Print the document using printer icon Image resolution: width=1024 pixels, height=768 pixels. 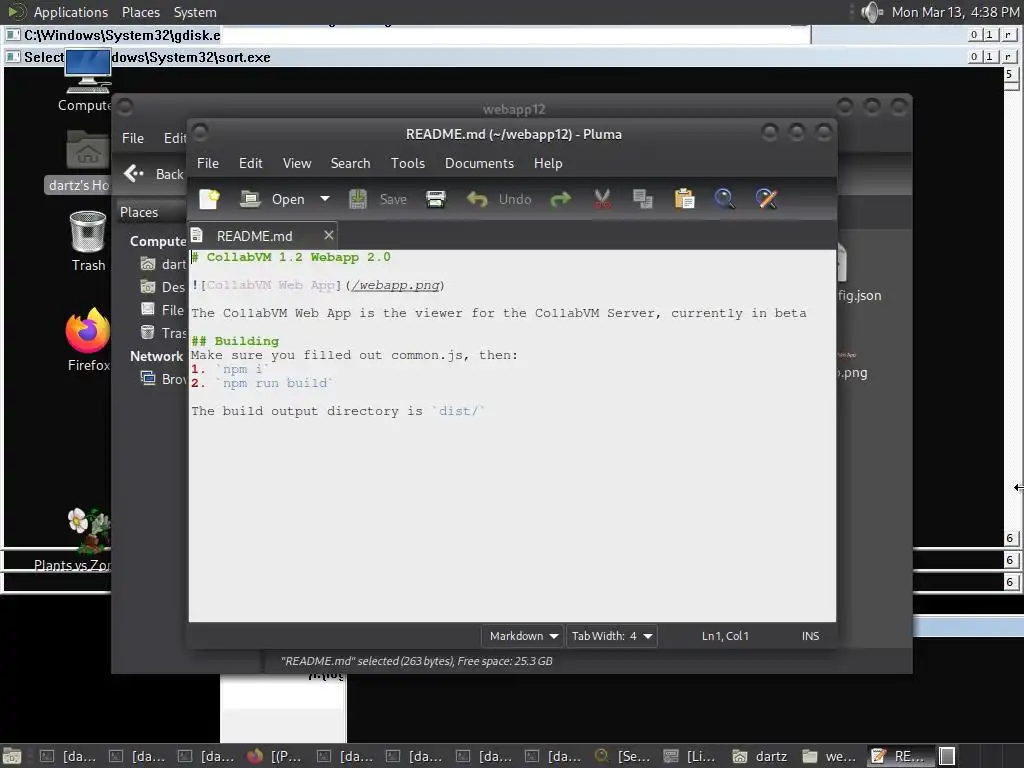[436, 199]
